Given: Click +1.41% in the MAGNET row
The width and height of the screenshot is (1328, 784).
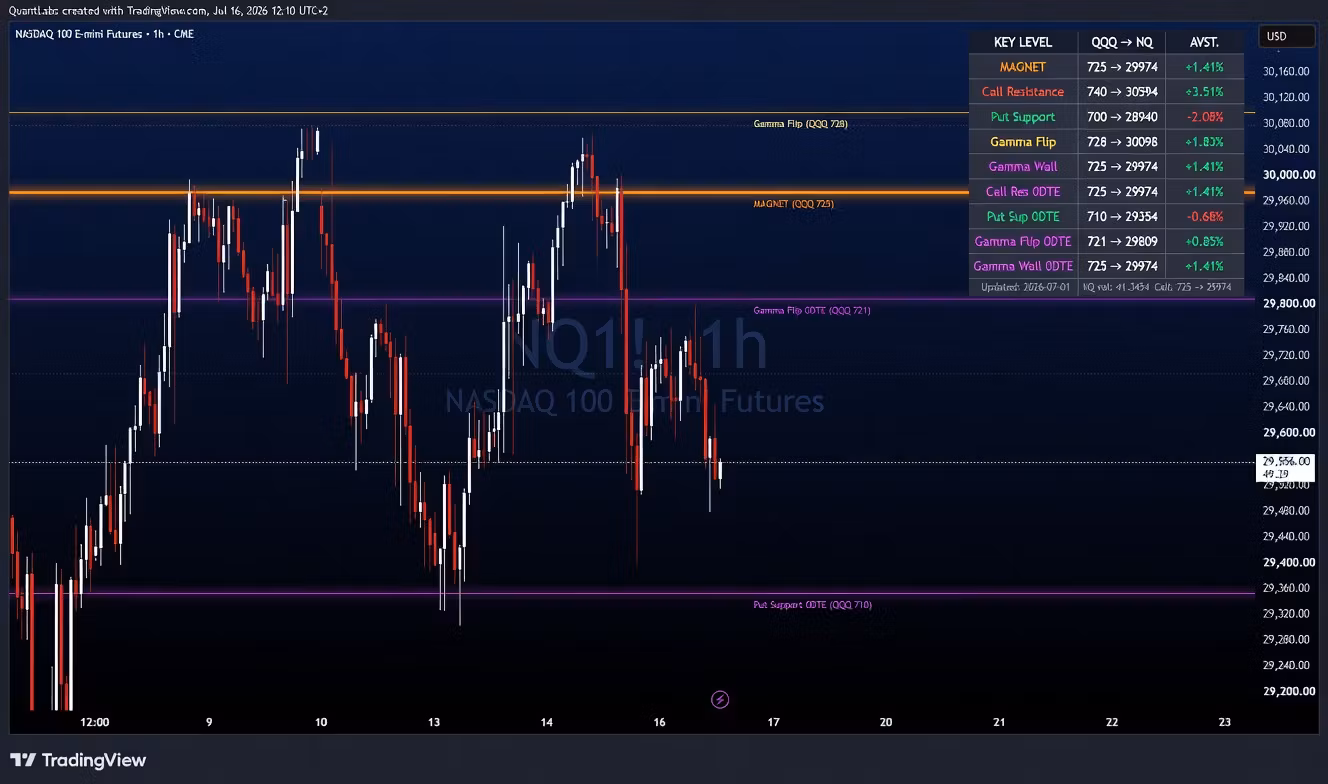Looking at the screenshot, I should (x=1204, y=67).
